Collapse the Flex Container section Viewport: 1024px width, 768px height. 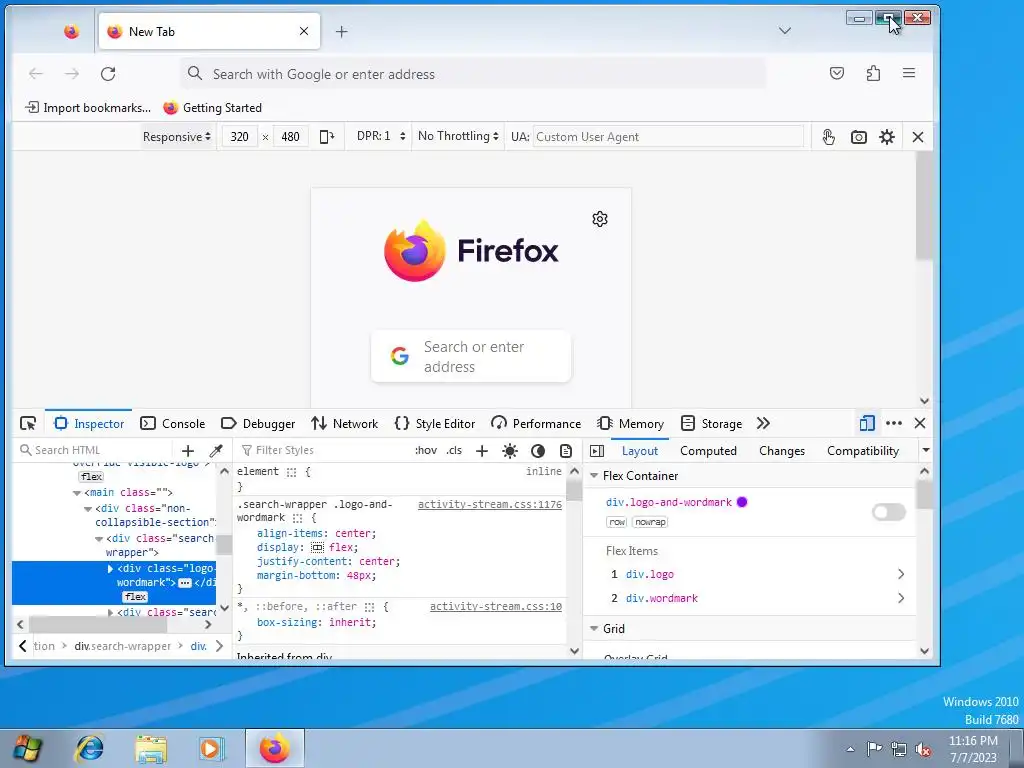[x=594, y=475]
